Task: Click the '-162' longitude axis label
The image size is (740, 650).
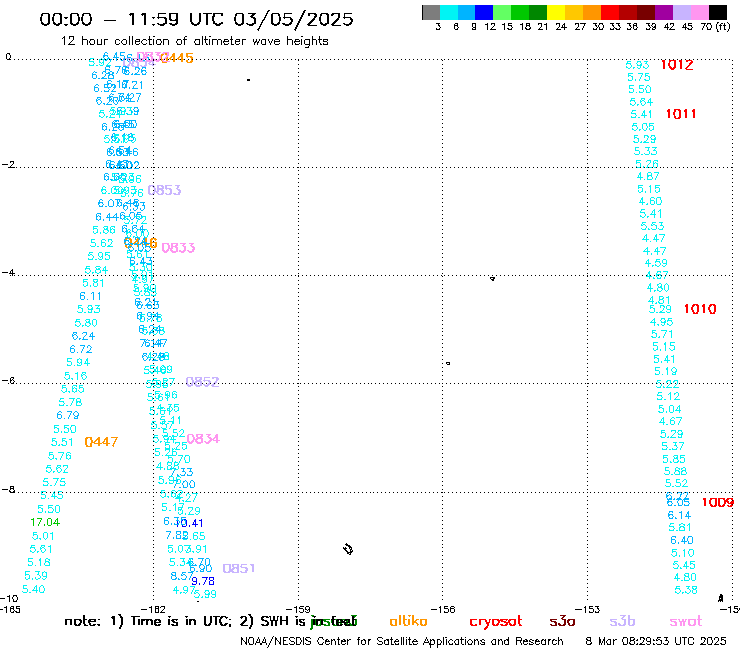Action: pos(154,609)
